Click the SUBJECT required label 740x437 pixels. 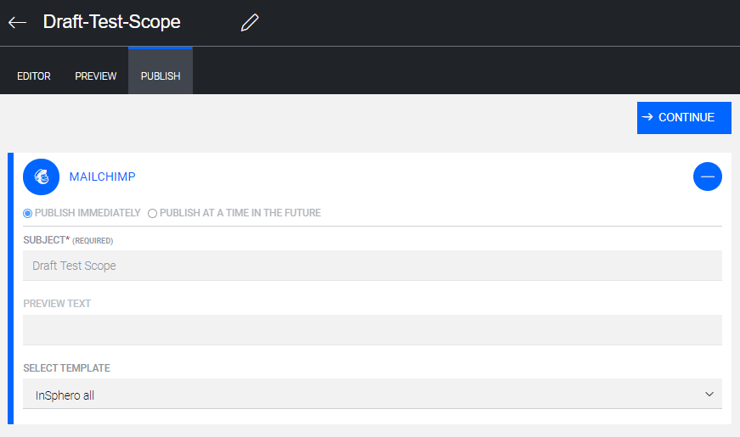[x=68, y=240]
